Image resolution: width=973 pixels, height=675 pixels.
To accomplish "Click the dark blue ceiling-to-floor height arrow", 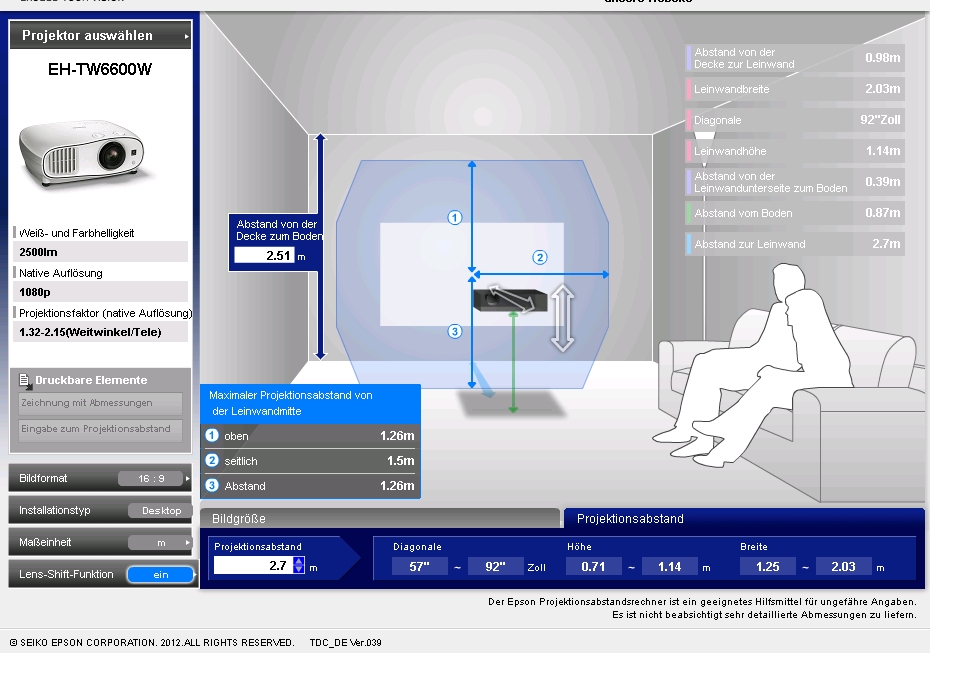I will pos(320,246).
